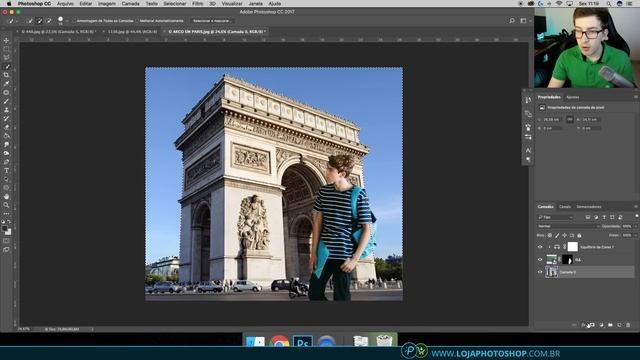Choose Subtract from Selection mode in options bar
The image size is (640, 360).
tap(49, 20)
